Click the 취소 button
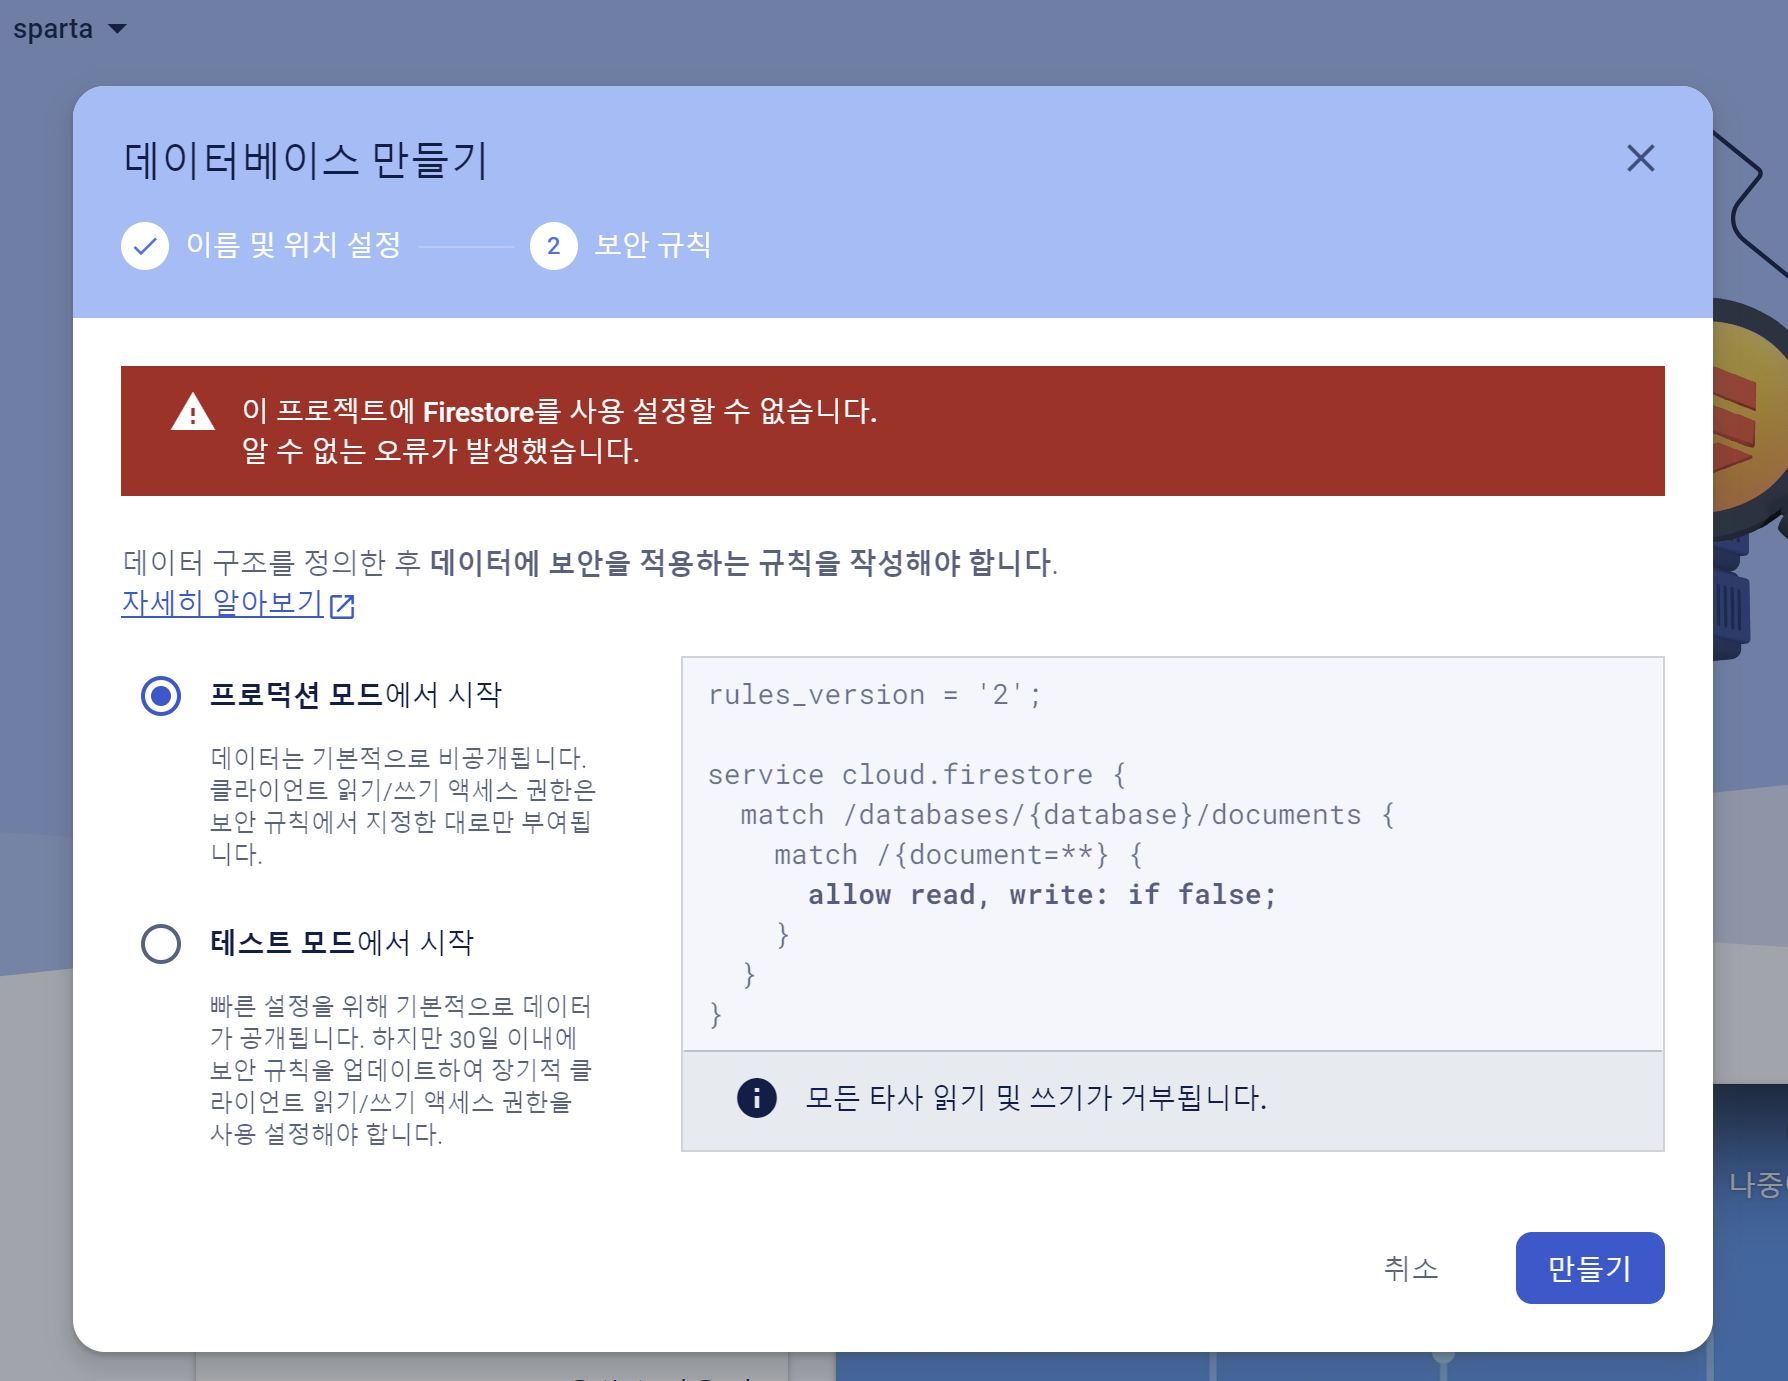Viewport: 1788px width, 1381px height. 1411,1268
